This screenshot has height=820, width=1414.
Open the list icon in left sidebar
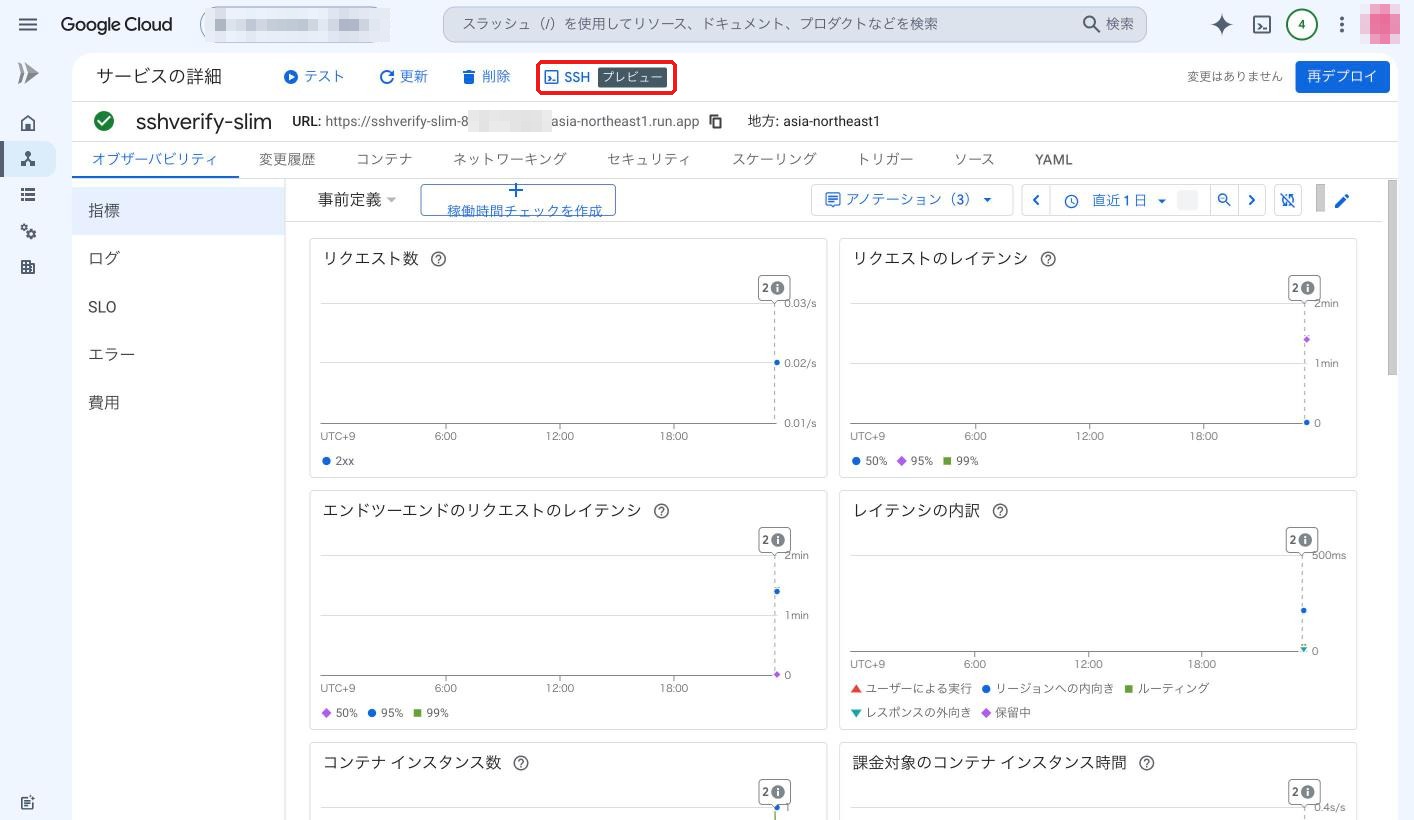pos(28,195)
